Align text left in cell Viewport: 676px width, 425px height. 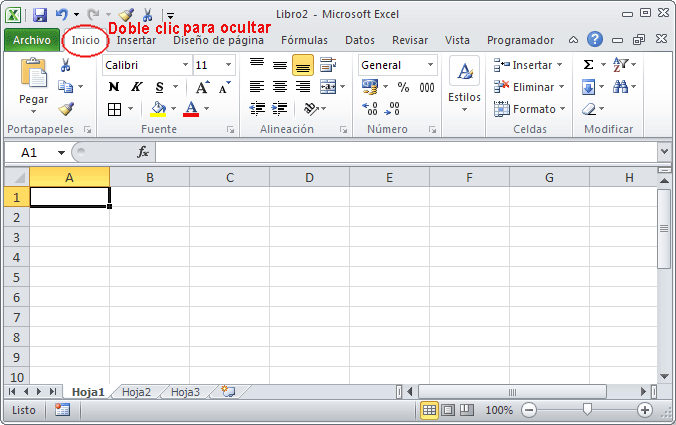click(x=257, y=87)
